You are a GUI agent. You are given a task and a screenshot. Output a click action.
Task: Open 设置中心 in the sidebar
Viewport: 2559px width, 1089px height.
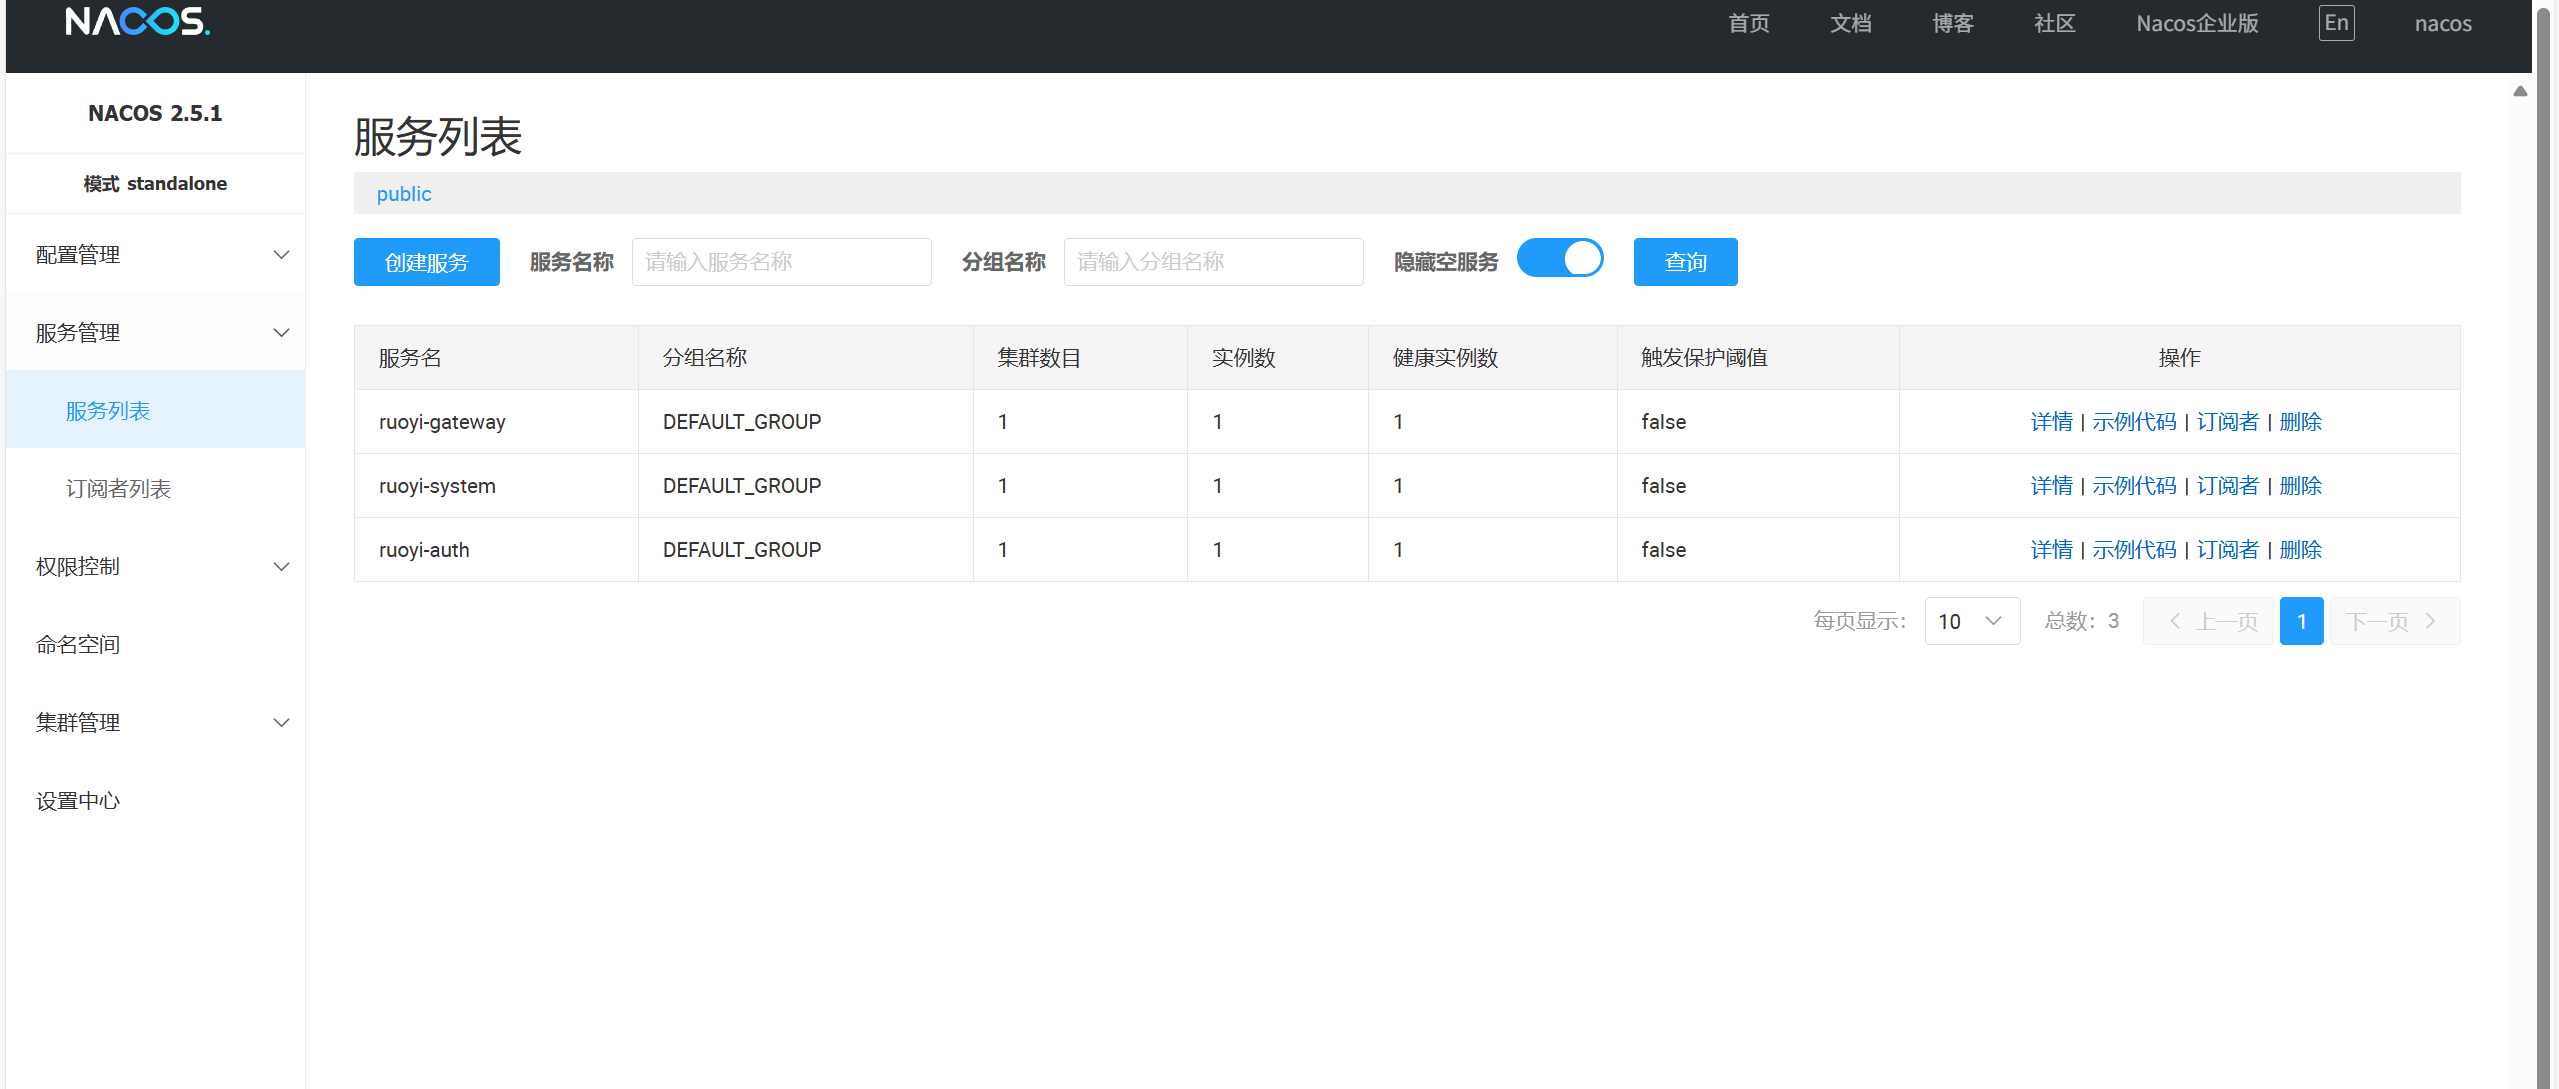click(156, 801)
